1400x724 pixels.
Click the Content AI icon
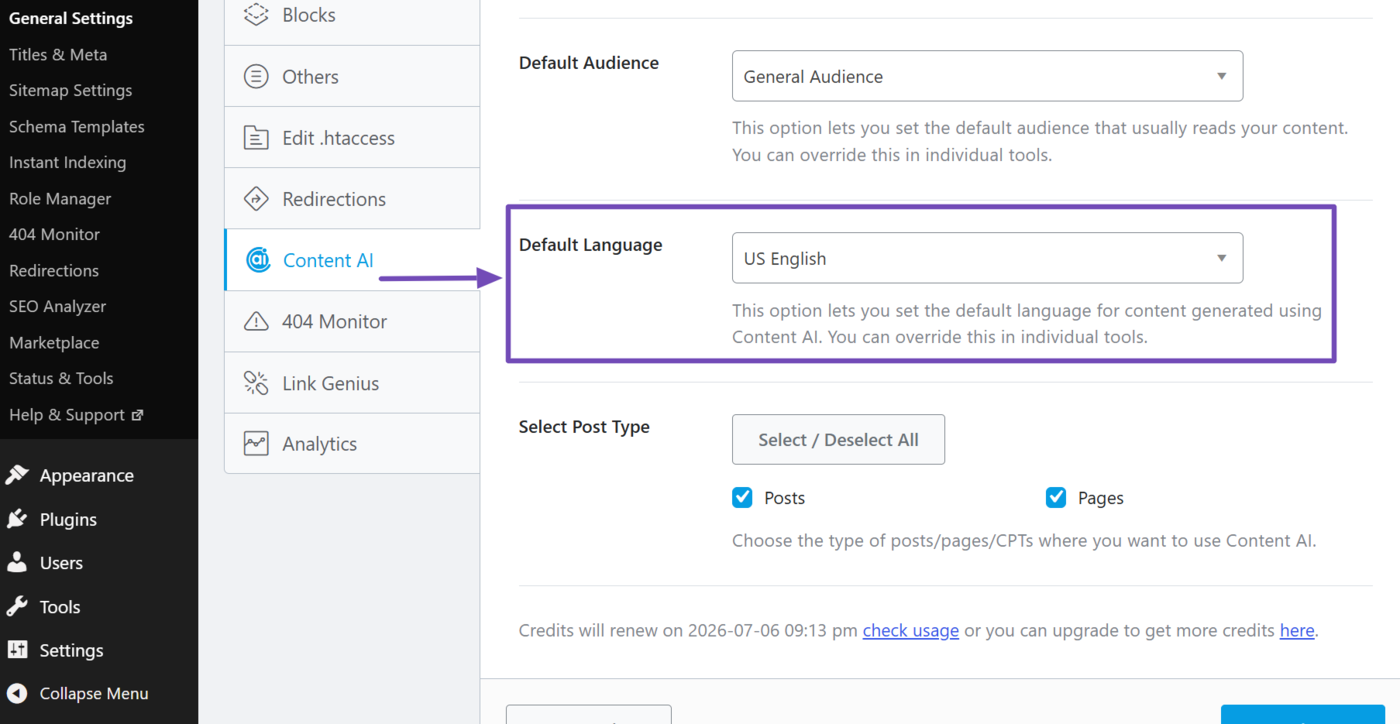[258, 260]
